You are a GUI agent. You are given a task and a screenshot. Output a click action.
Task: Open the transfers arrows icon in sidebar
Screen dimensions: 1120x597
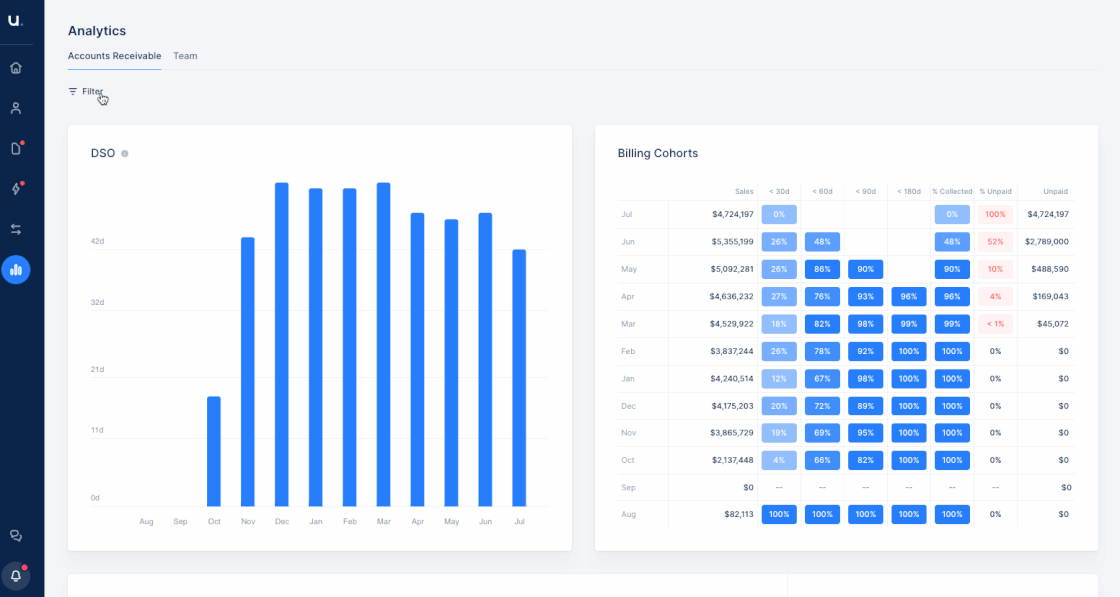click(16, 229)
